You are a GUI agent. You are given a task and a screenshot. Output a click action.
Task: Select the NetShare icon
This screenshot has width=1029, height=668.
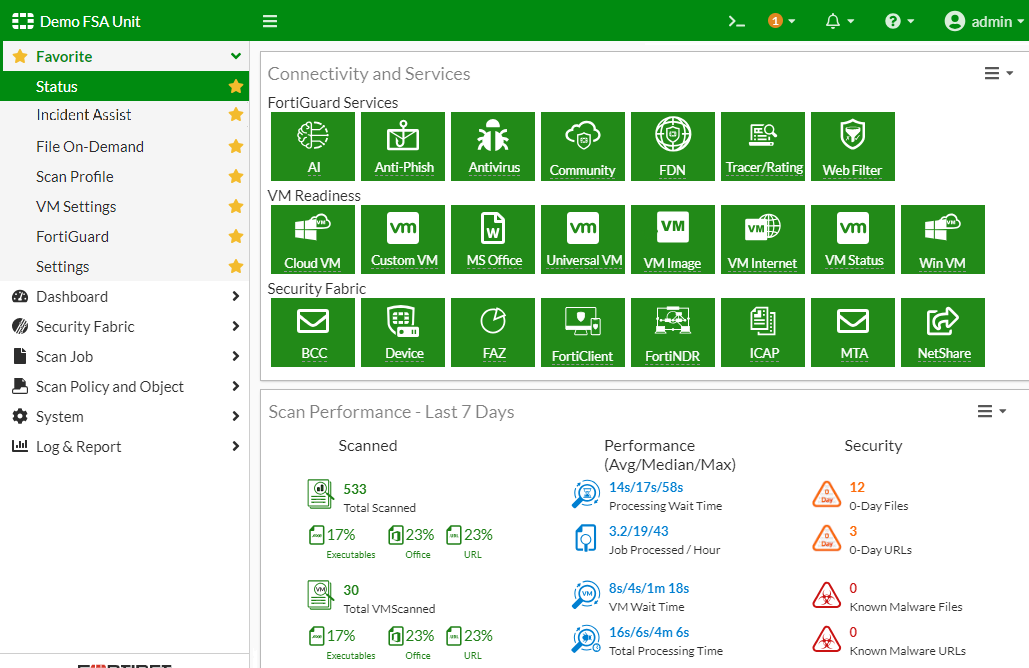tap(942, 332)
